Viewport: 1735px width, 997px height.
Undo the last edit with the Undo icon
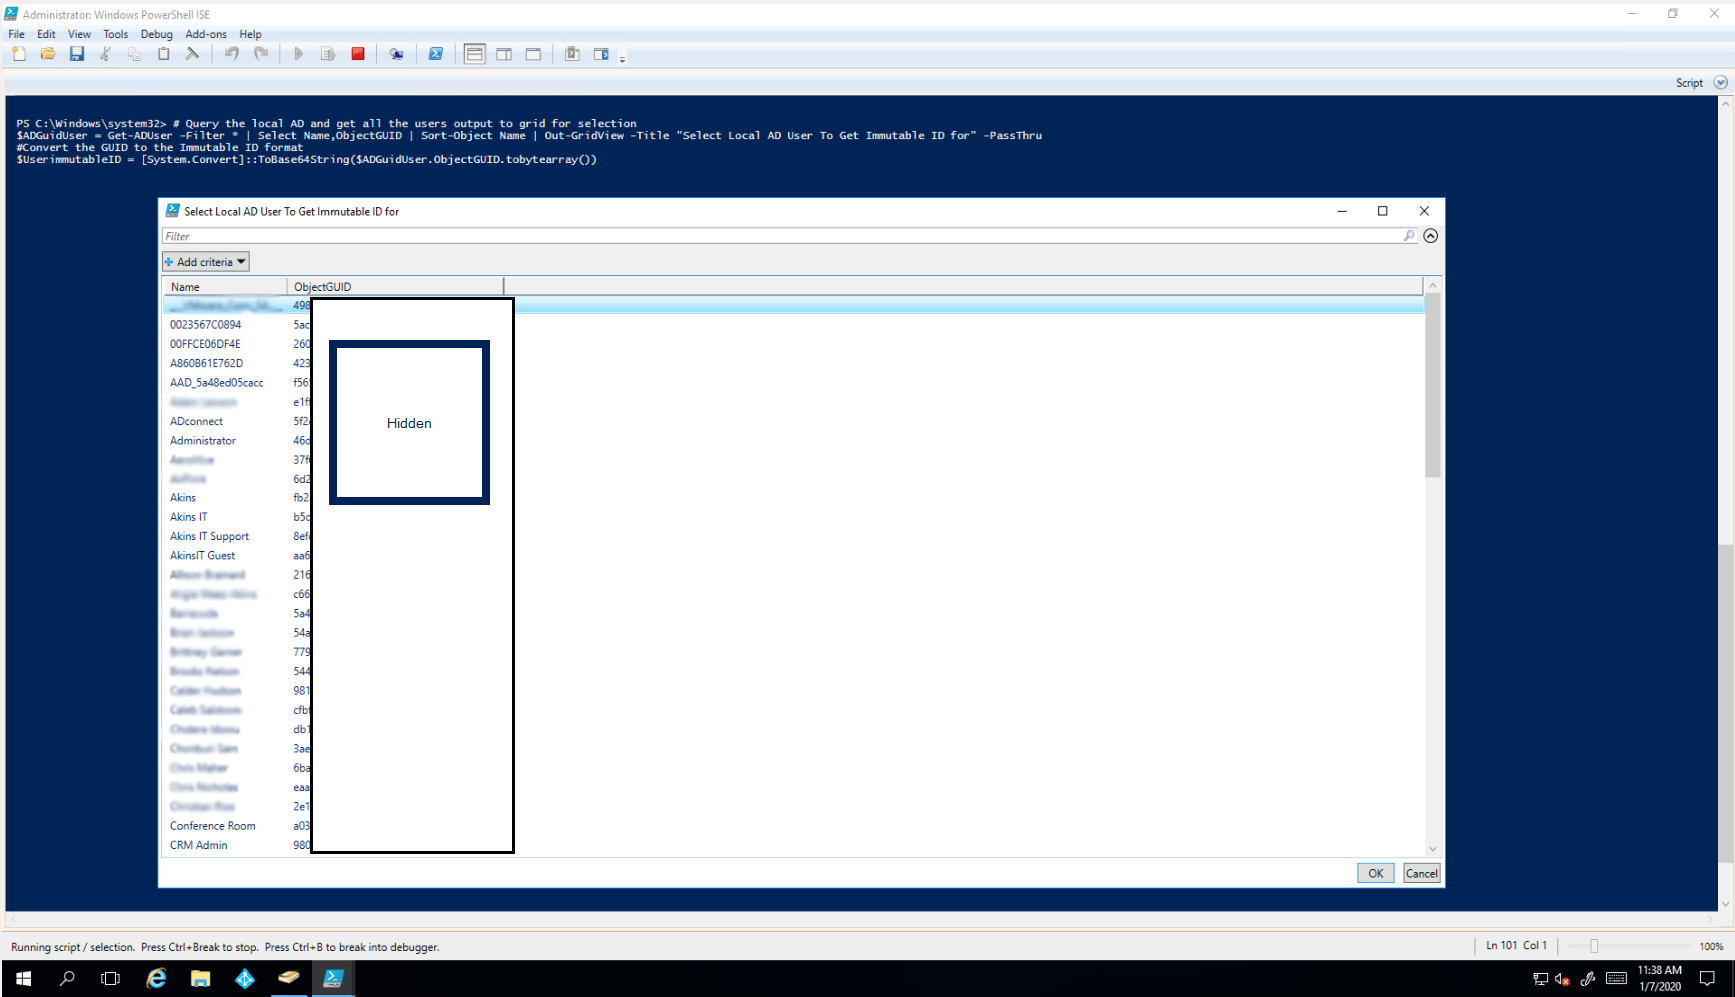(231, 53)
